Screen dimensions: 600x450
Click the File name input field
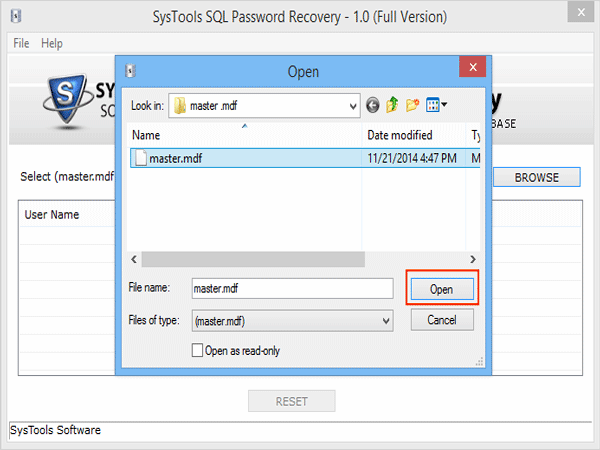click(x=292, y=288)
